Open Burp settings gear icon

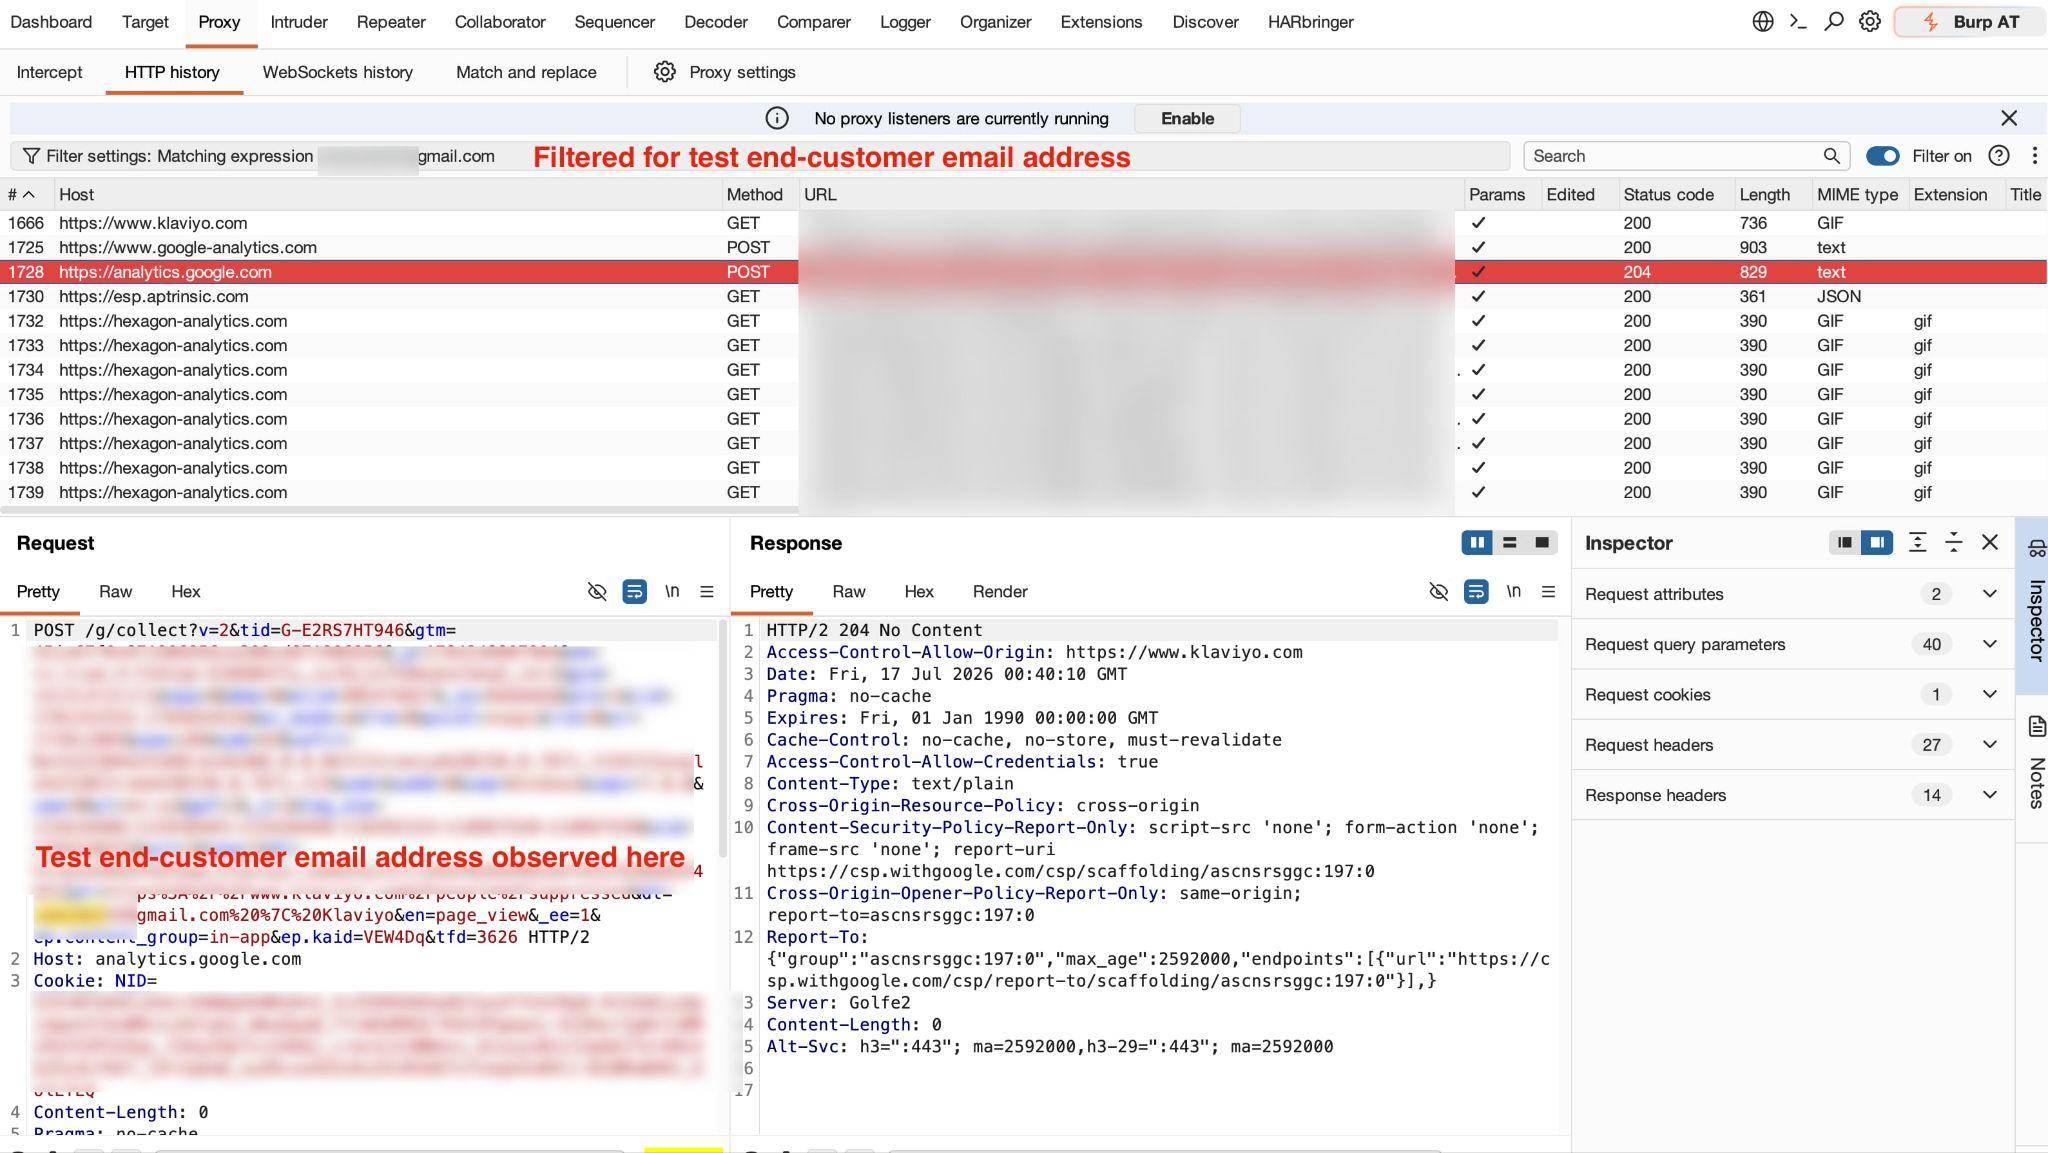pyautogui.click(x=1870, y=22)
